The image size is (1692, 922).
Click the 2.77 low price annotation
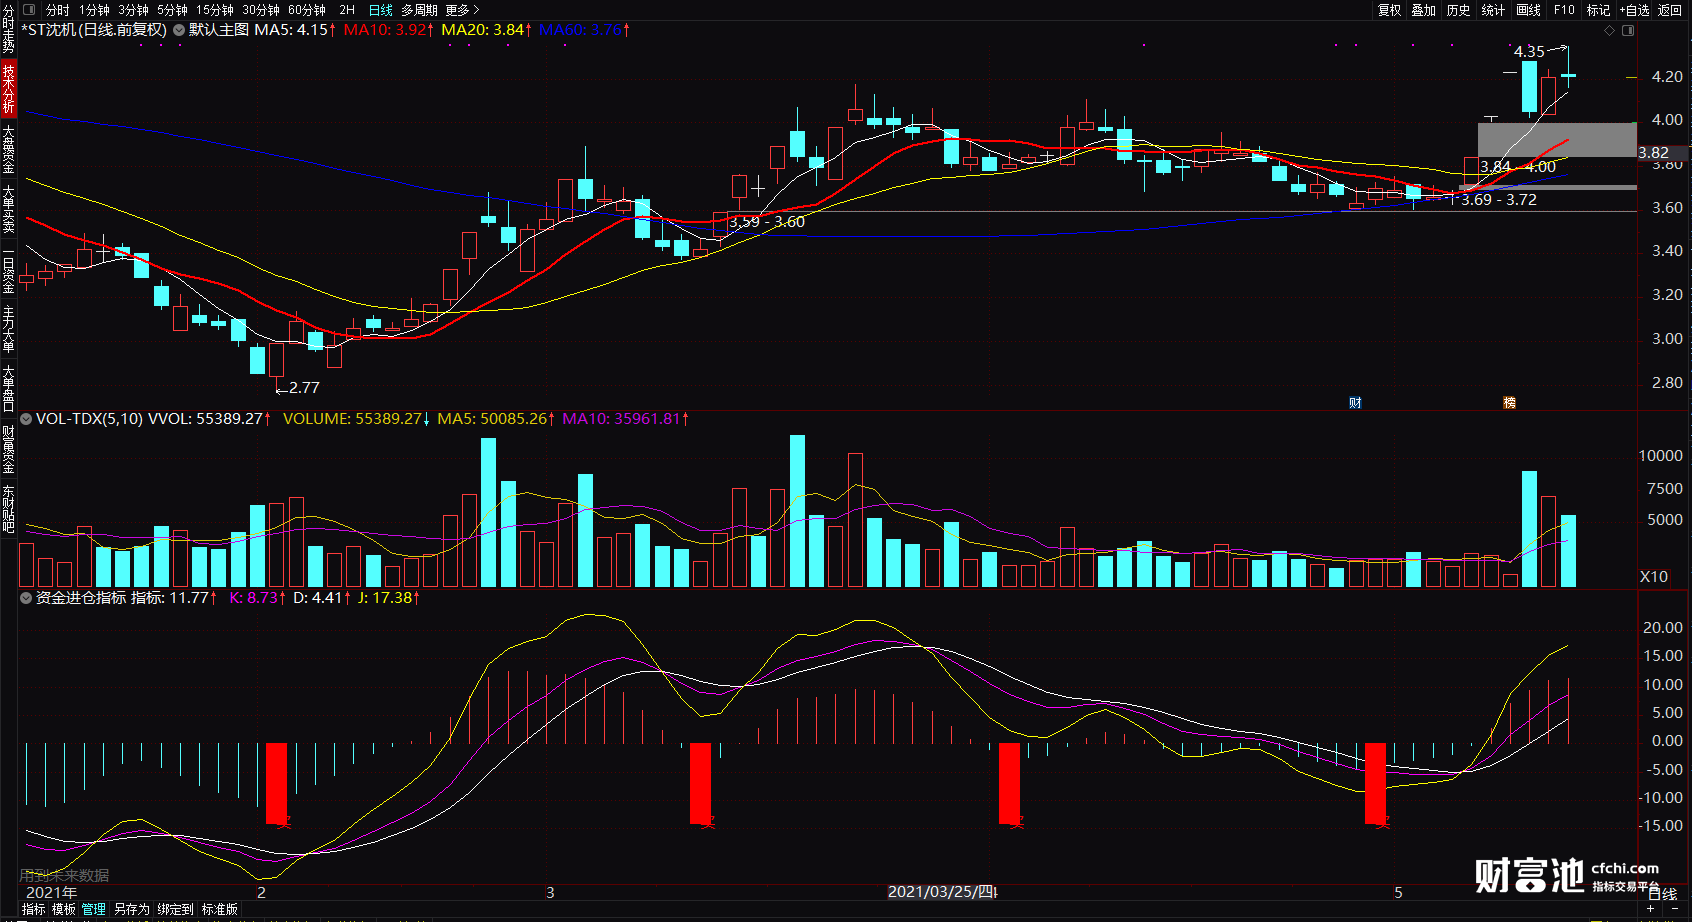[304, 388]
